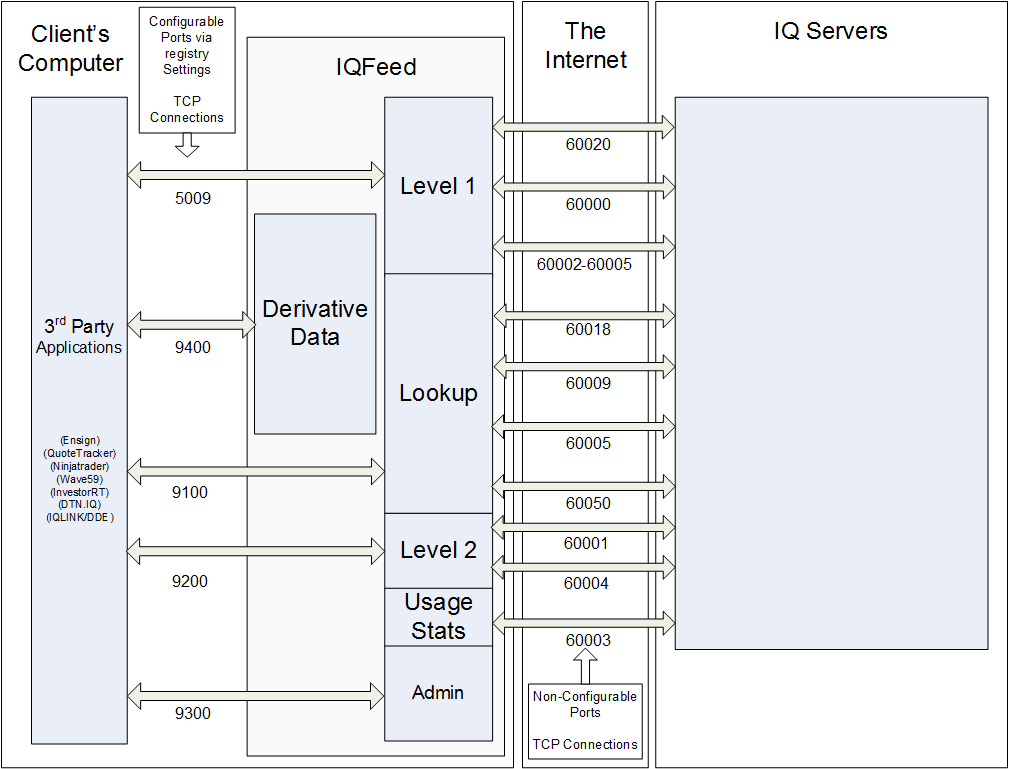Click the Non-Configurable Ports note box
Image resolution: width=1009 pixels, height=769 pixels.
tap(585, 721)
